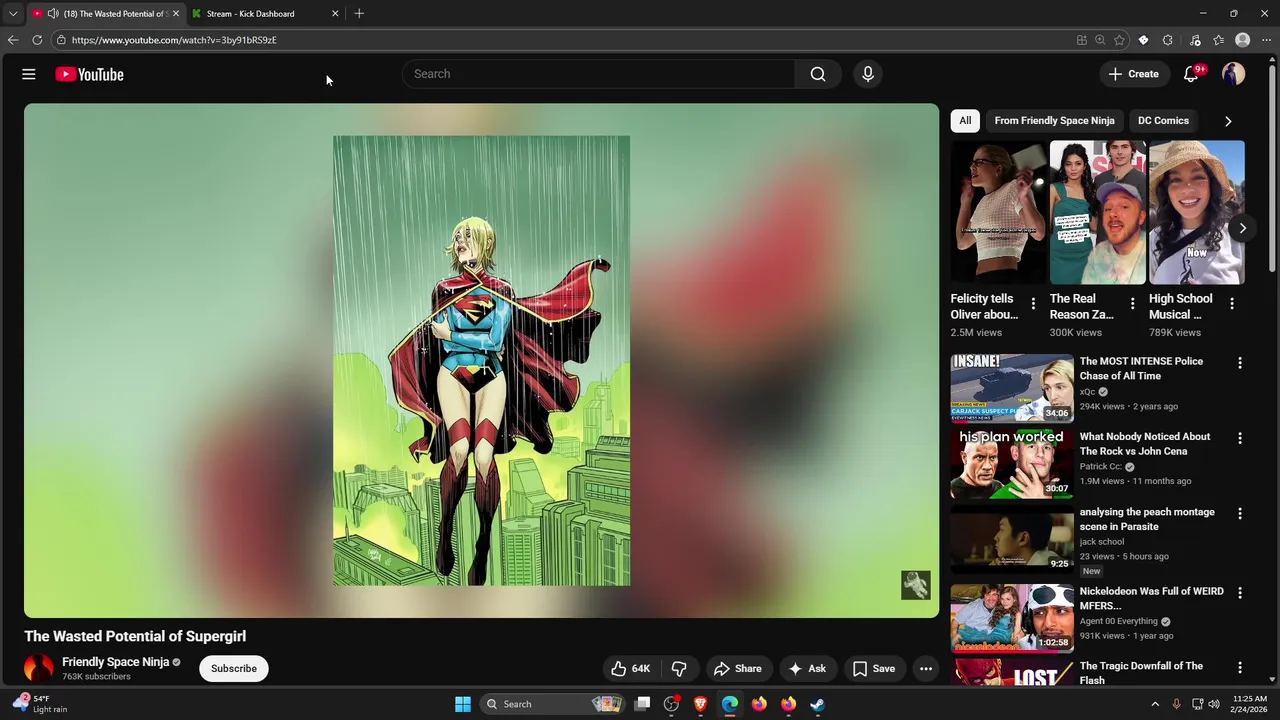Open Task View from the taskbar

(643, 704)
